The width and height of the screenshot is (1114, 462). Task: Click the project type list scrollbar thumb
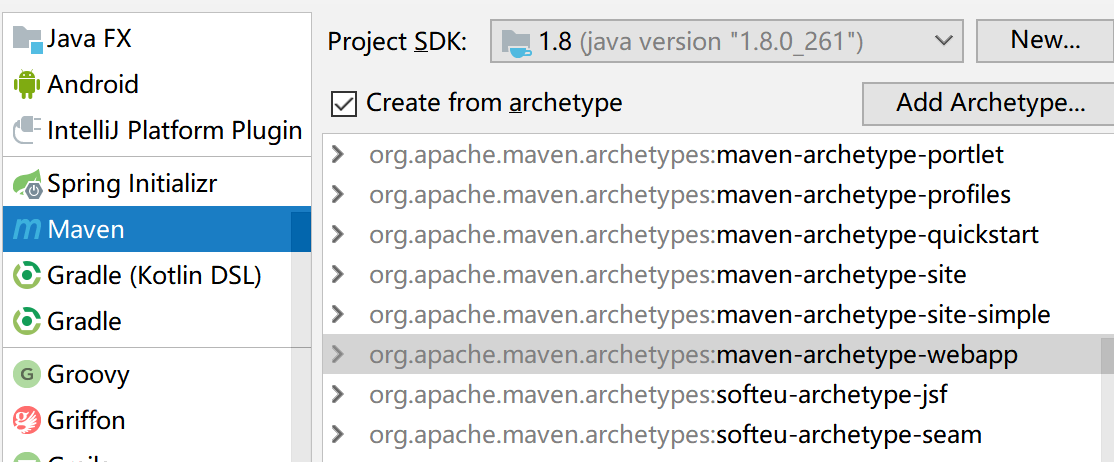tap(301, 231)
